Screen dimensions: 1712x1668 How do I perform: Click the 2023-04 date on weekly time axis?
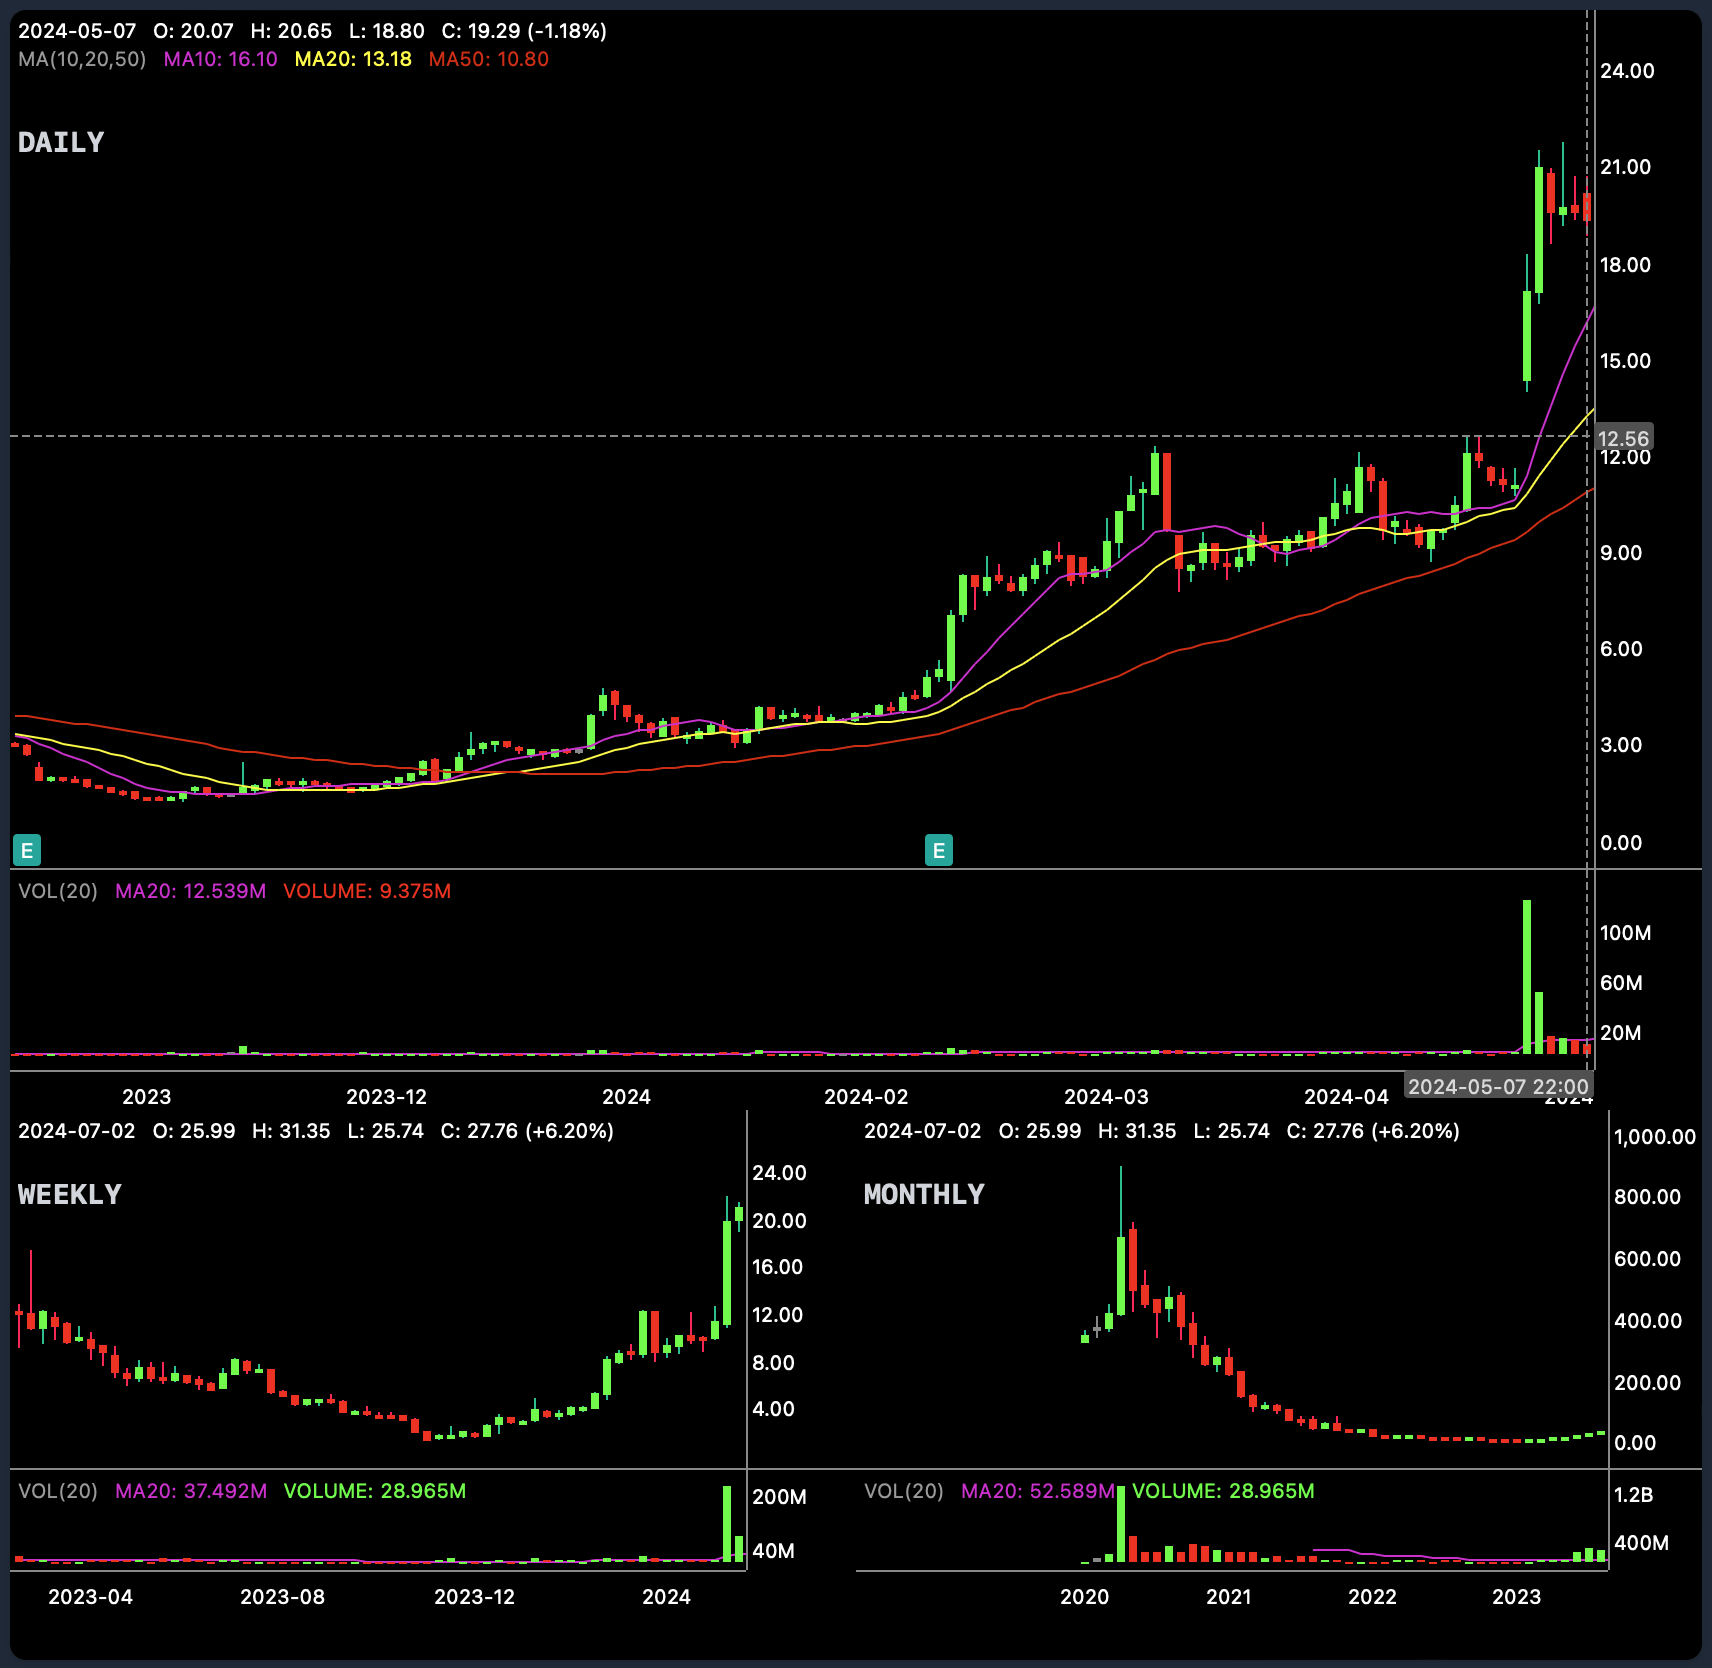click(x=90, y=1597)
